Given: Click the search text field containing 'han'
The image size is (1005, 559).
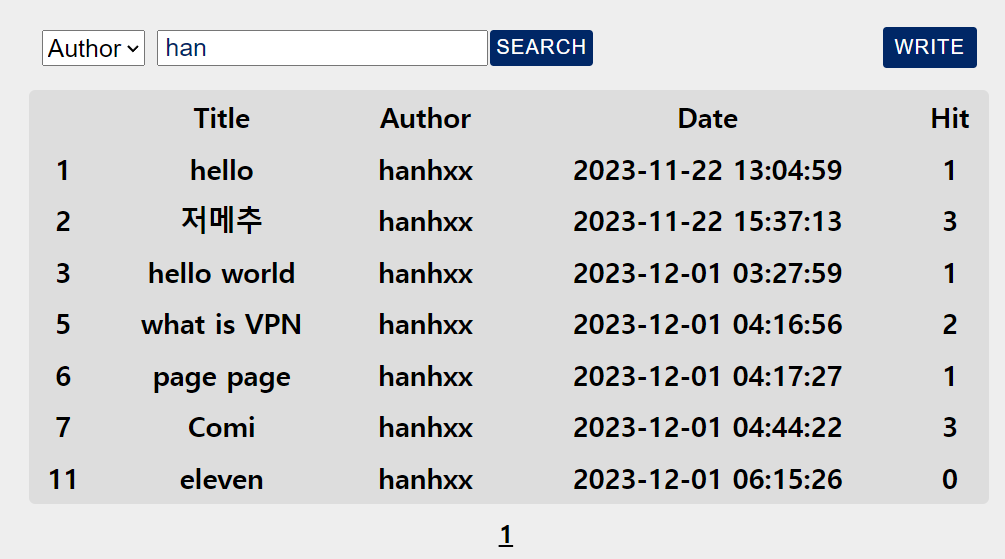Looking at the screenshot, I should coord(322,48).
